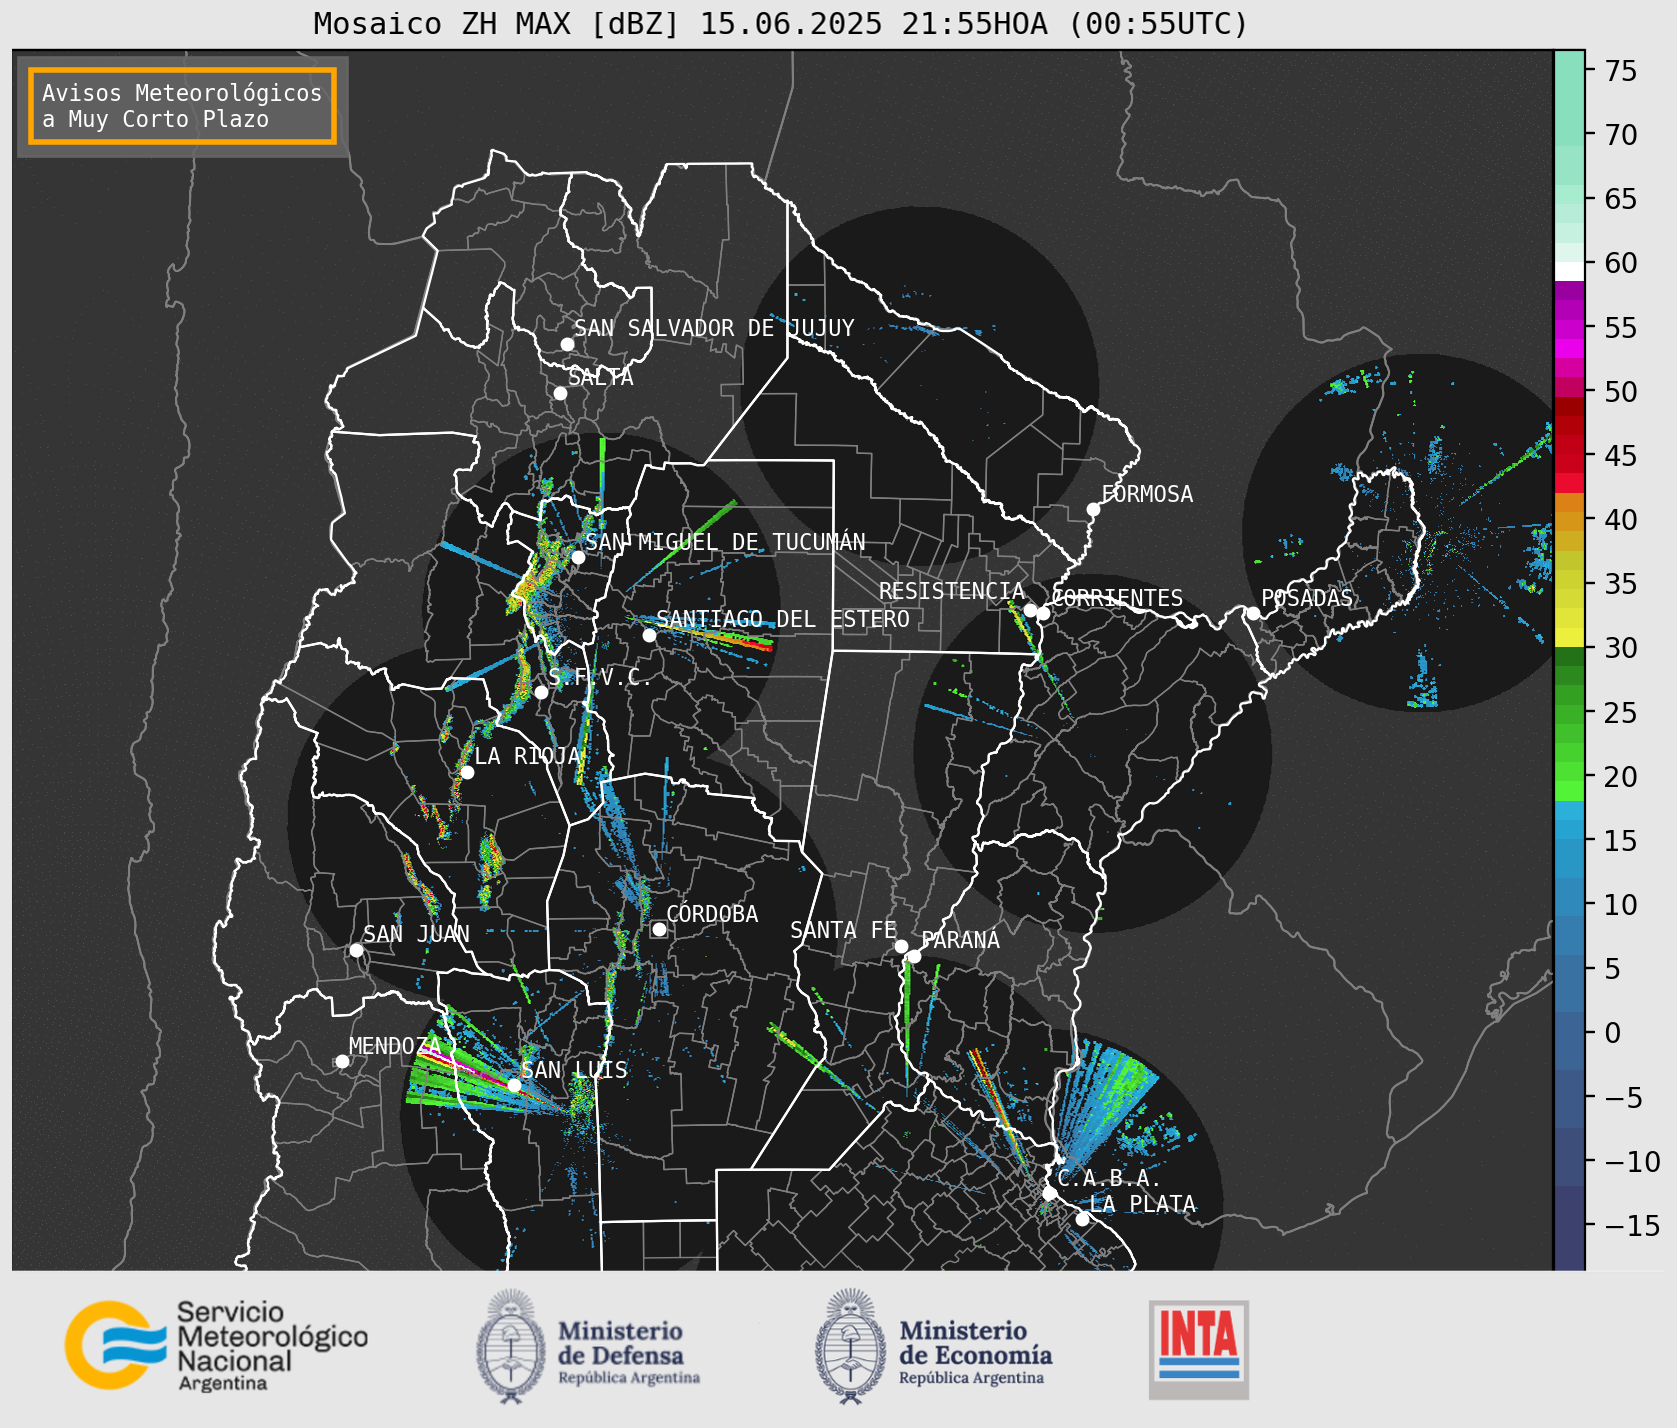This screenshot has width=1677, height=1428.
Task: Click the Ministerio de Defensa emblem
Action: pyautogui.click(x=511, y=1346)
